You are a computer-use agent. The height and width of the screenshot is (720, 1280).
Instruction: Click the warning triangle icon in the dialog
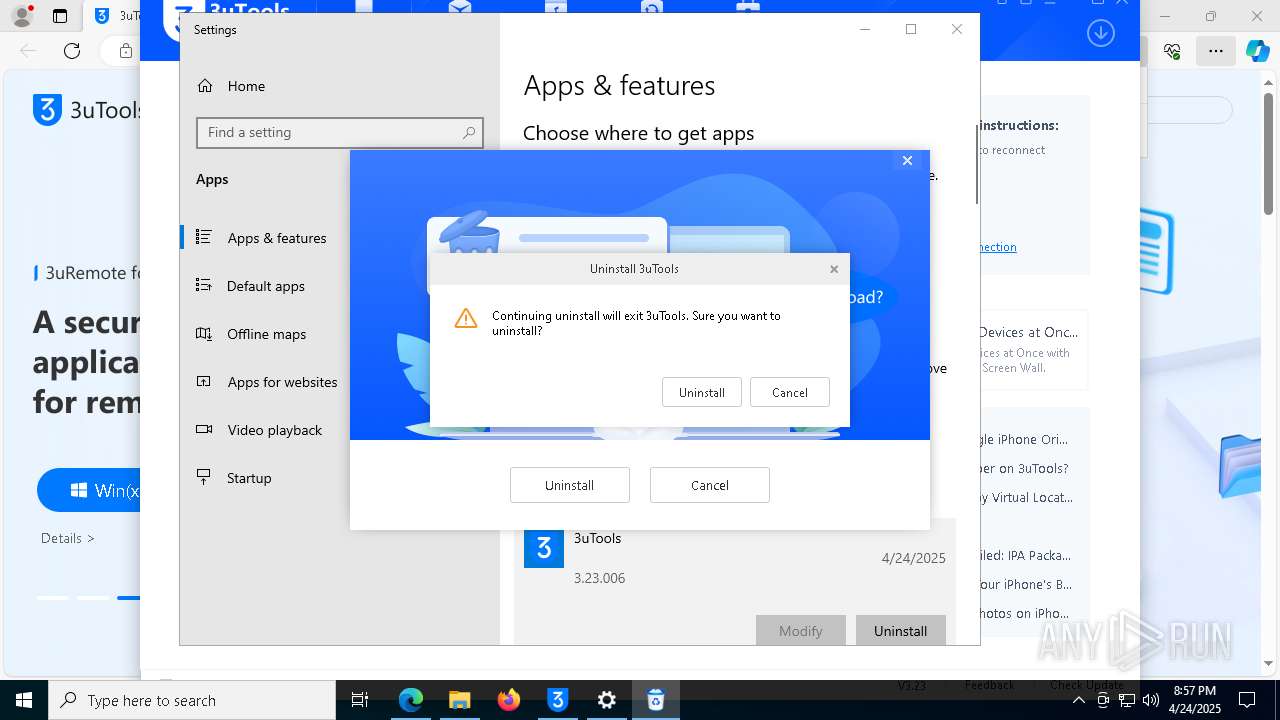click(x=466, y=319)
